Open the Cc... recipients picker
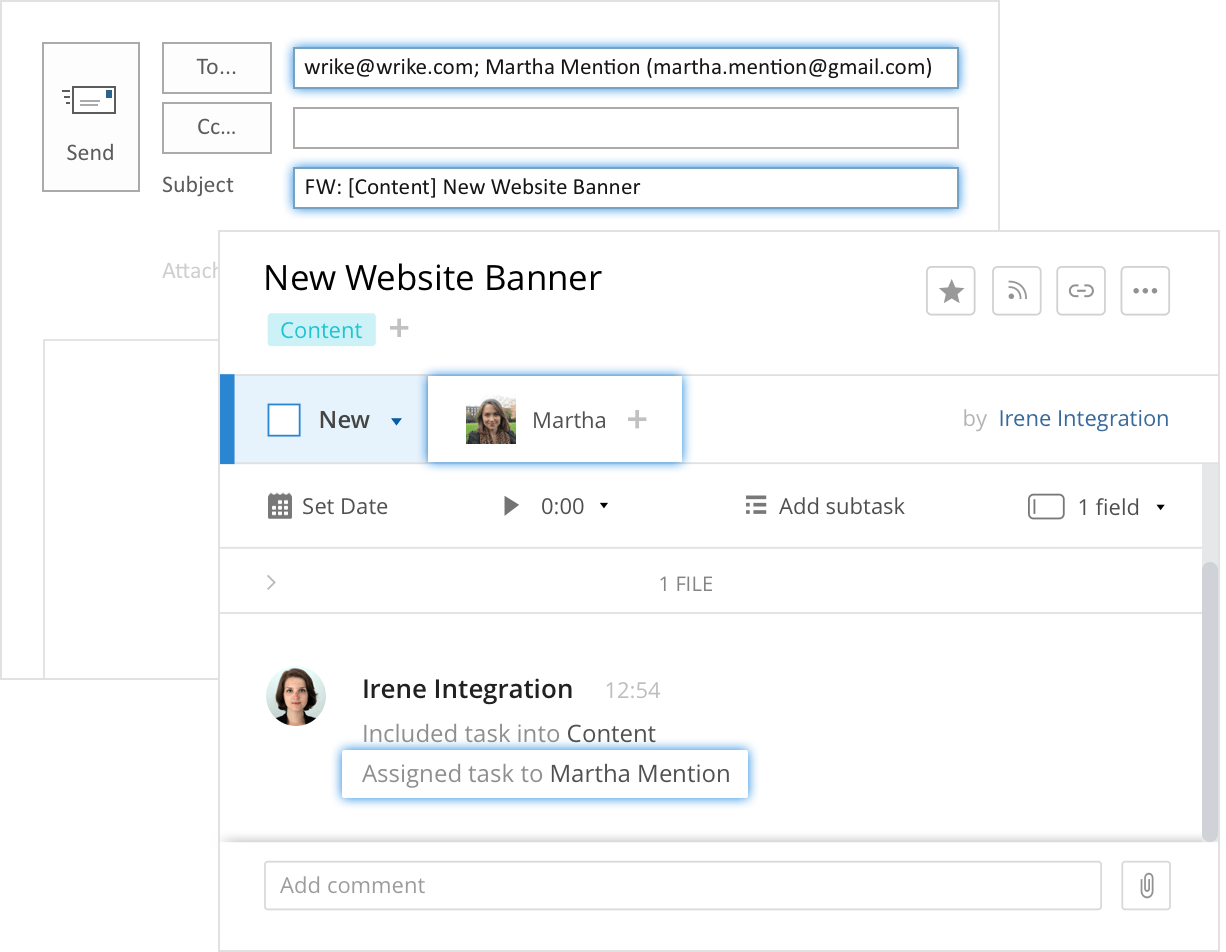Screen dimensions: 1226x952 217,128
